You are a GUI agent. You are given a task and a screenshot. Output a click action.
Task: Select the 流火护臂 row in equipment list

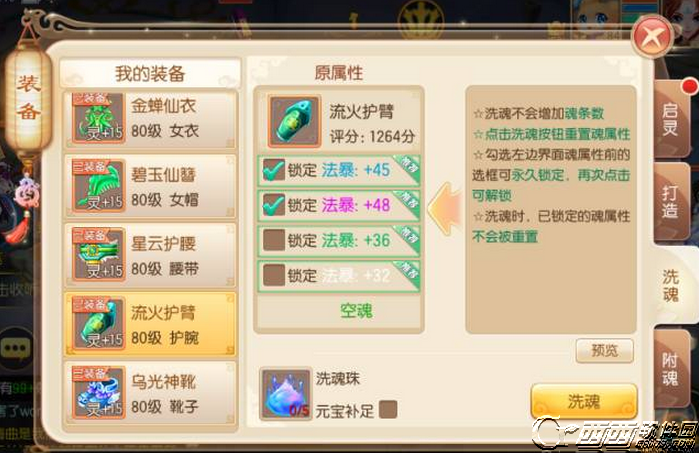click(150, 324)
